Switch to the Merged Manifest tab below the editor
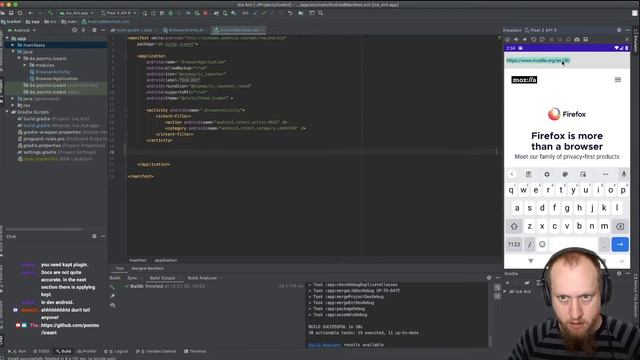 (x=147, y=268)
